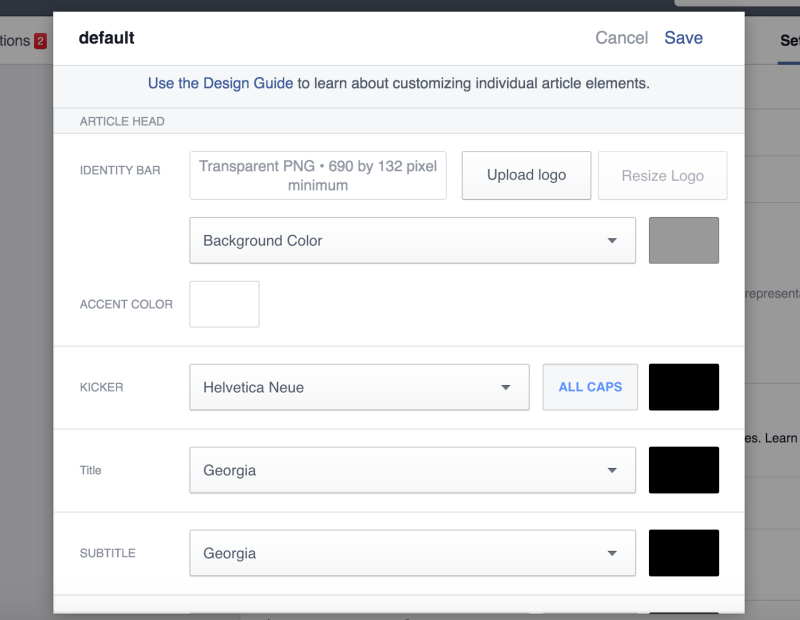Cancel the style editing dialog
Viewport: 800px width, 620px height.
(621, 38)
